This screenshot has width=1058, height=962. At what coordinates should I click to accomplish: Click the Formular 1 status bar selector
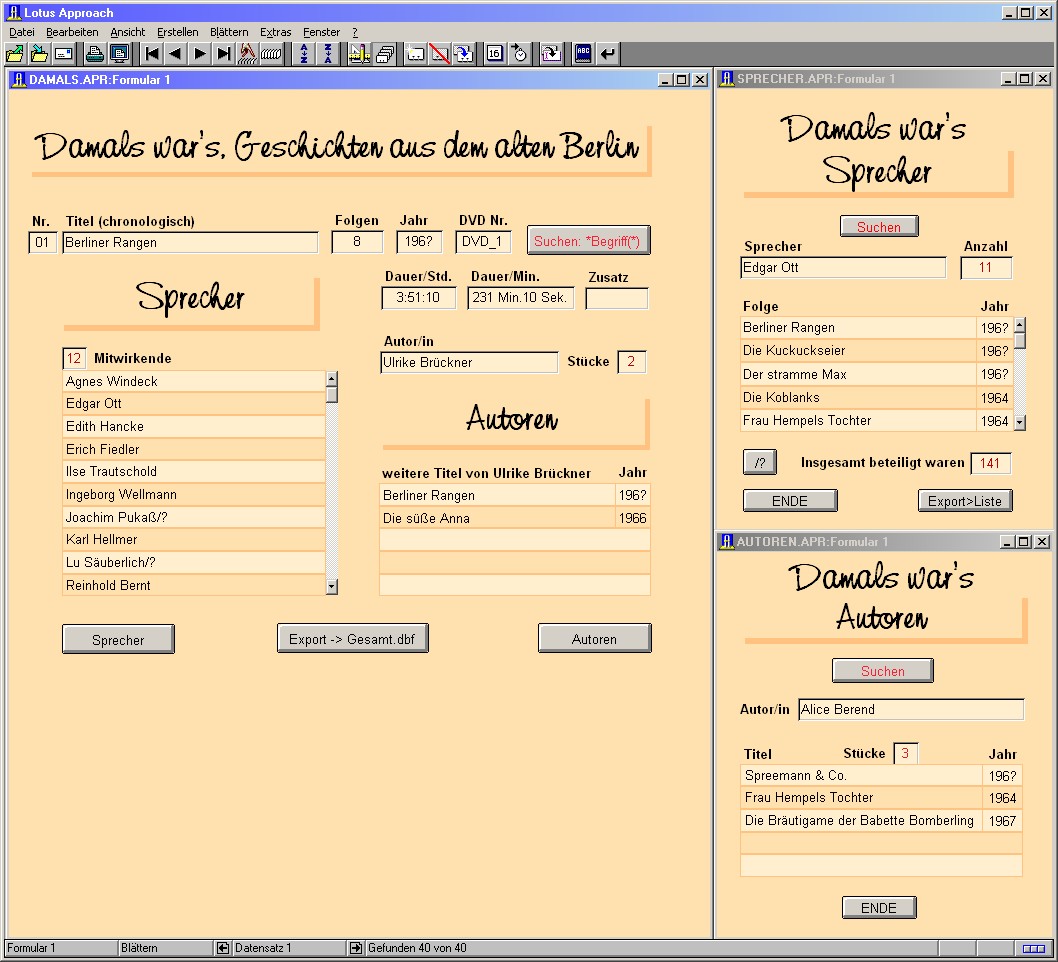pos(59,948)
